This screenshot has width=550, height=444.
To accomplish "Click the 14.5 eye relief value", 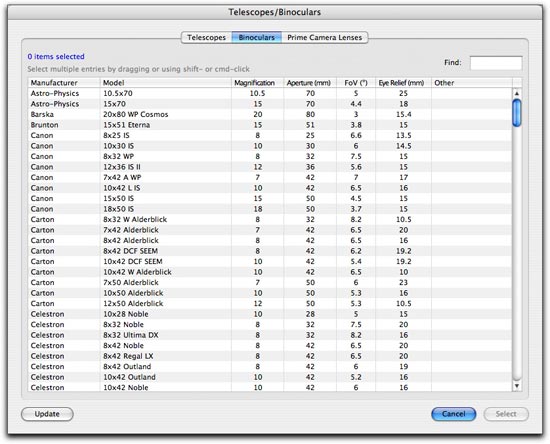I will 404,146.
